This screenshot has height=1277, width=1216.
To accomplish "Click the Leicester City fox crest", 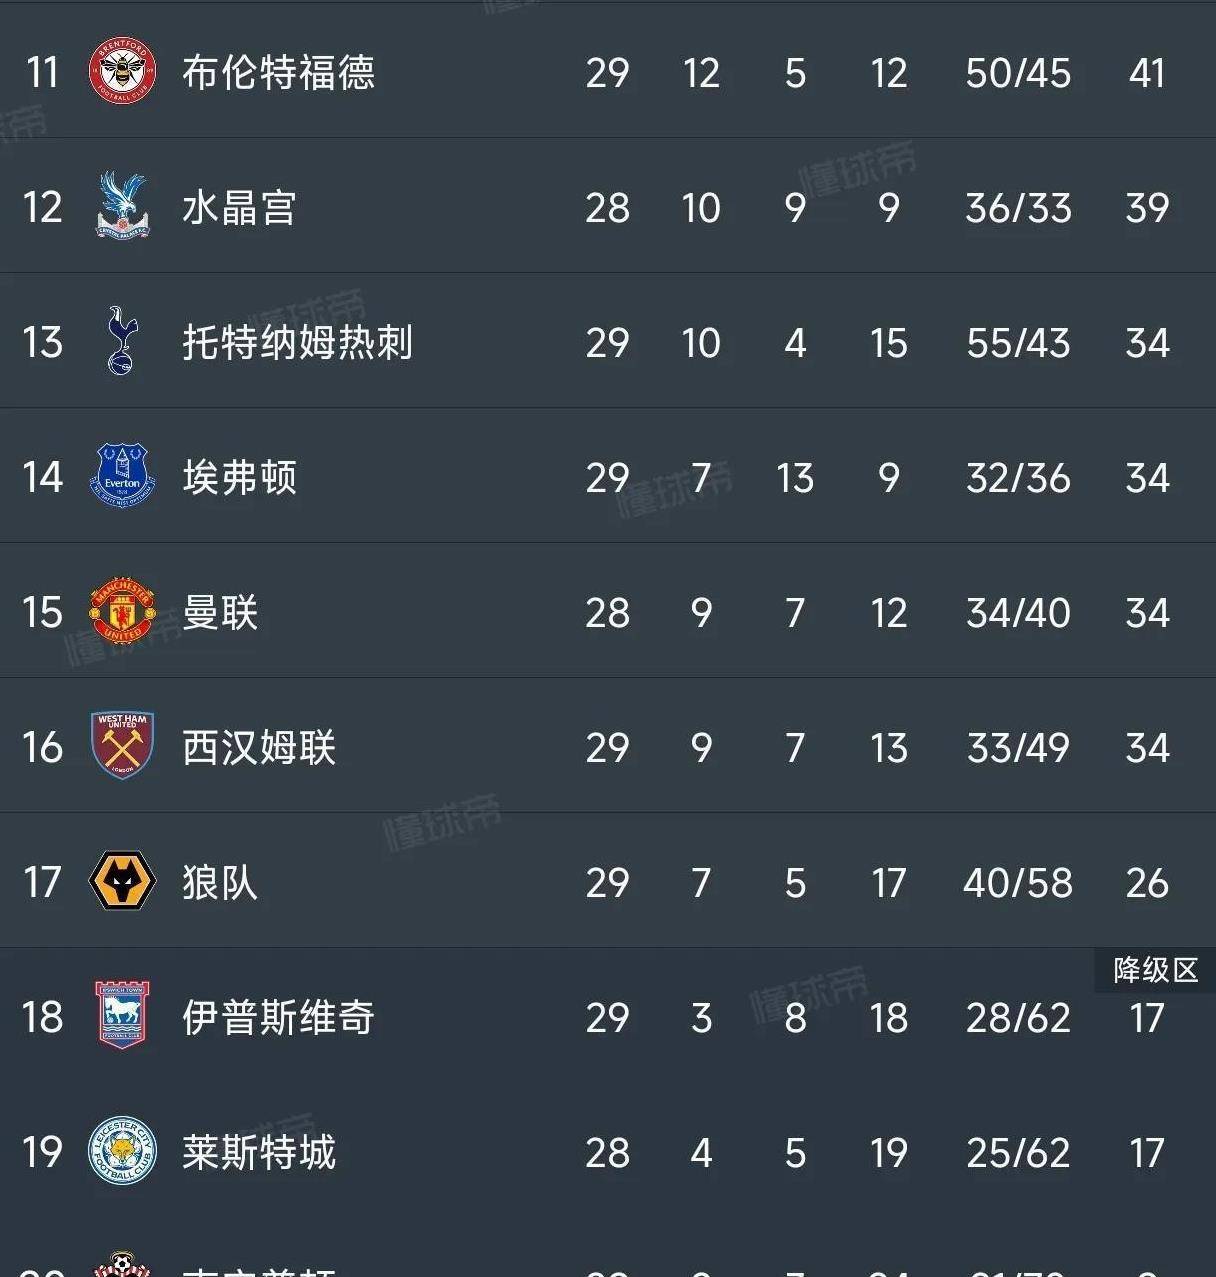I will [x=122, y=1151].
